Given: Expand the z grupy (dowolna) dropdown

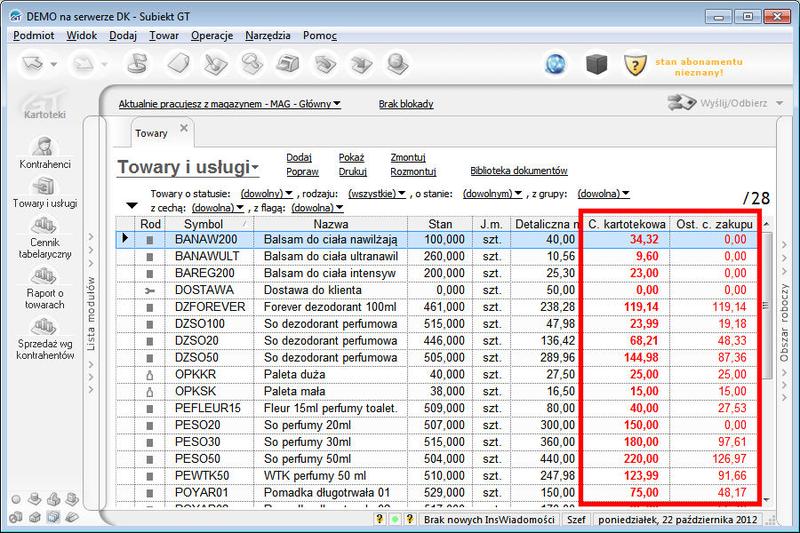Looking at the screenshot, I should 603,193.
